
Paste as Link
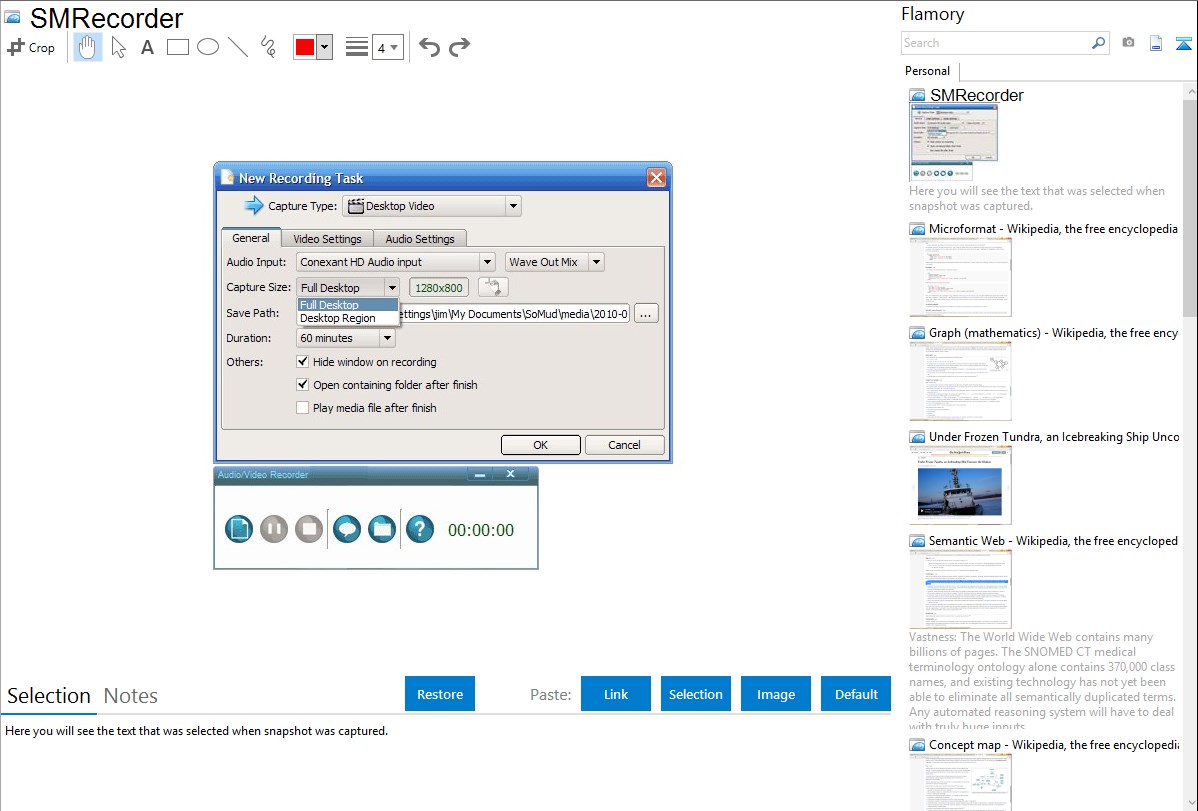coord(616,694)
